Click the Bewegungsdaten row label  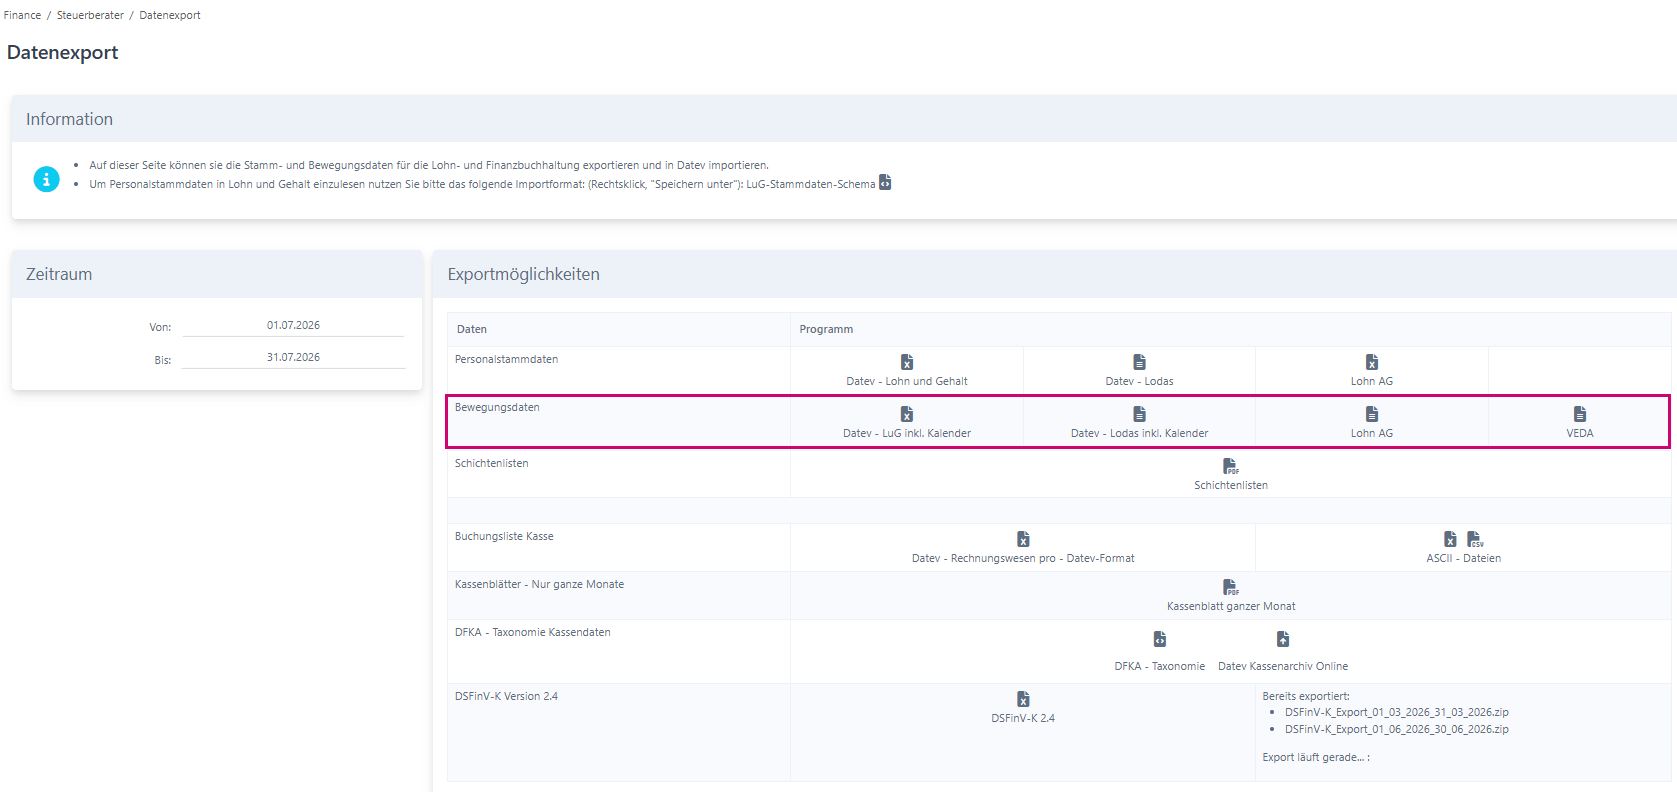point(497,407)
